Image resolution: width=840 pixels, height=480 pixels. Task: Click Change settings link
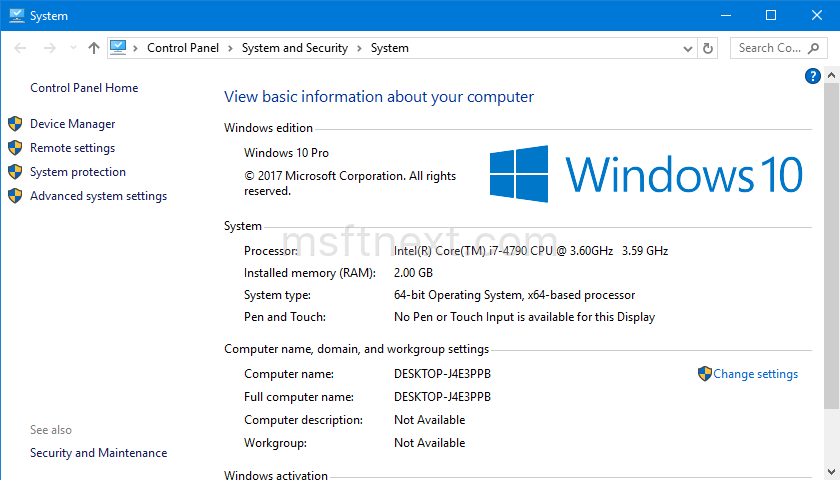755,374
